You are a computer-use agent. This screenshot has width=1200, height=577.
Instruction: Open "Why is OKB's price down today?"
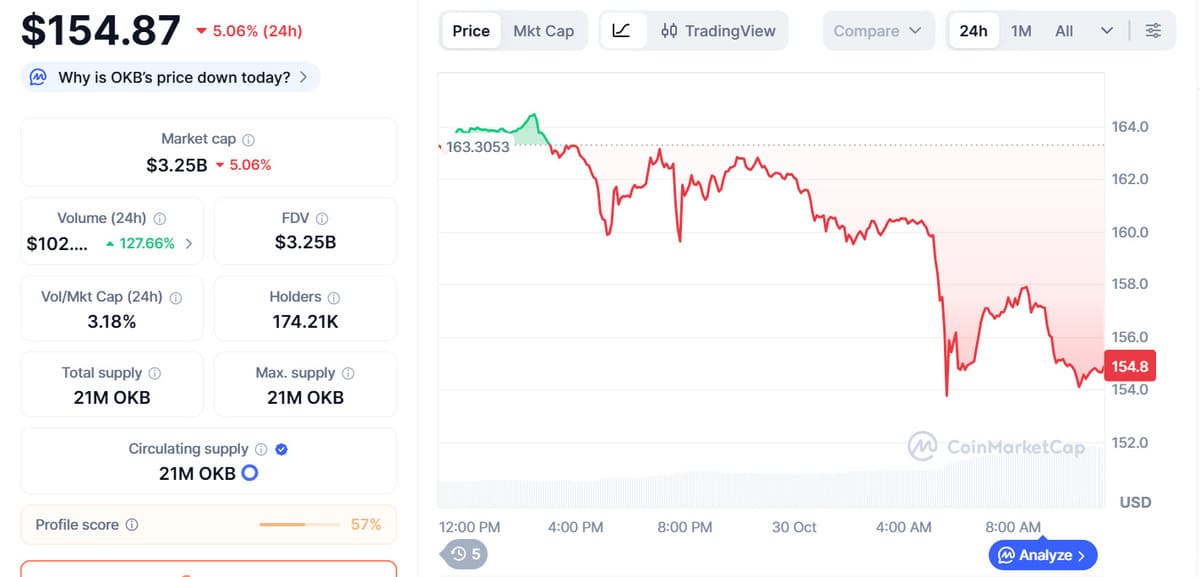(x=171, y=77)
